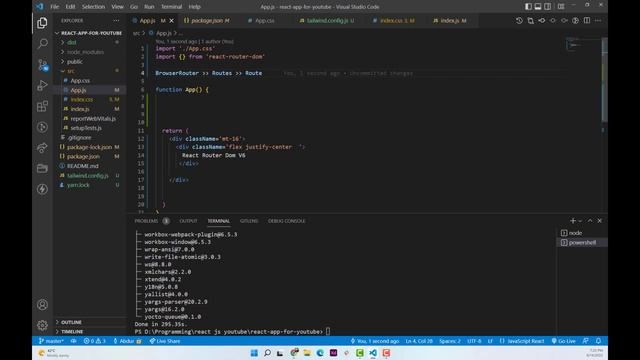Open the Run menu
Screen dimensions: 640x360
[x=149, y=7]
